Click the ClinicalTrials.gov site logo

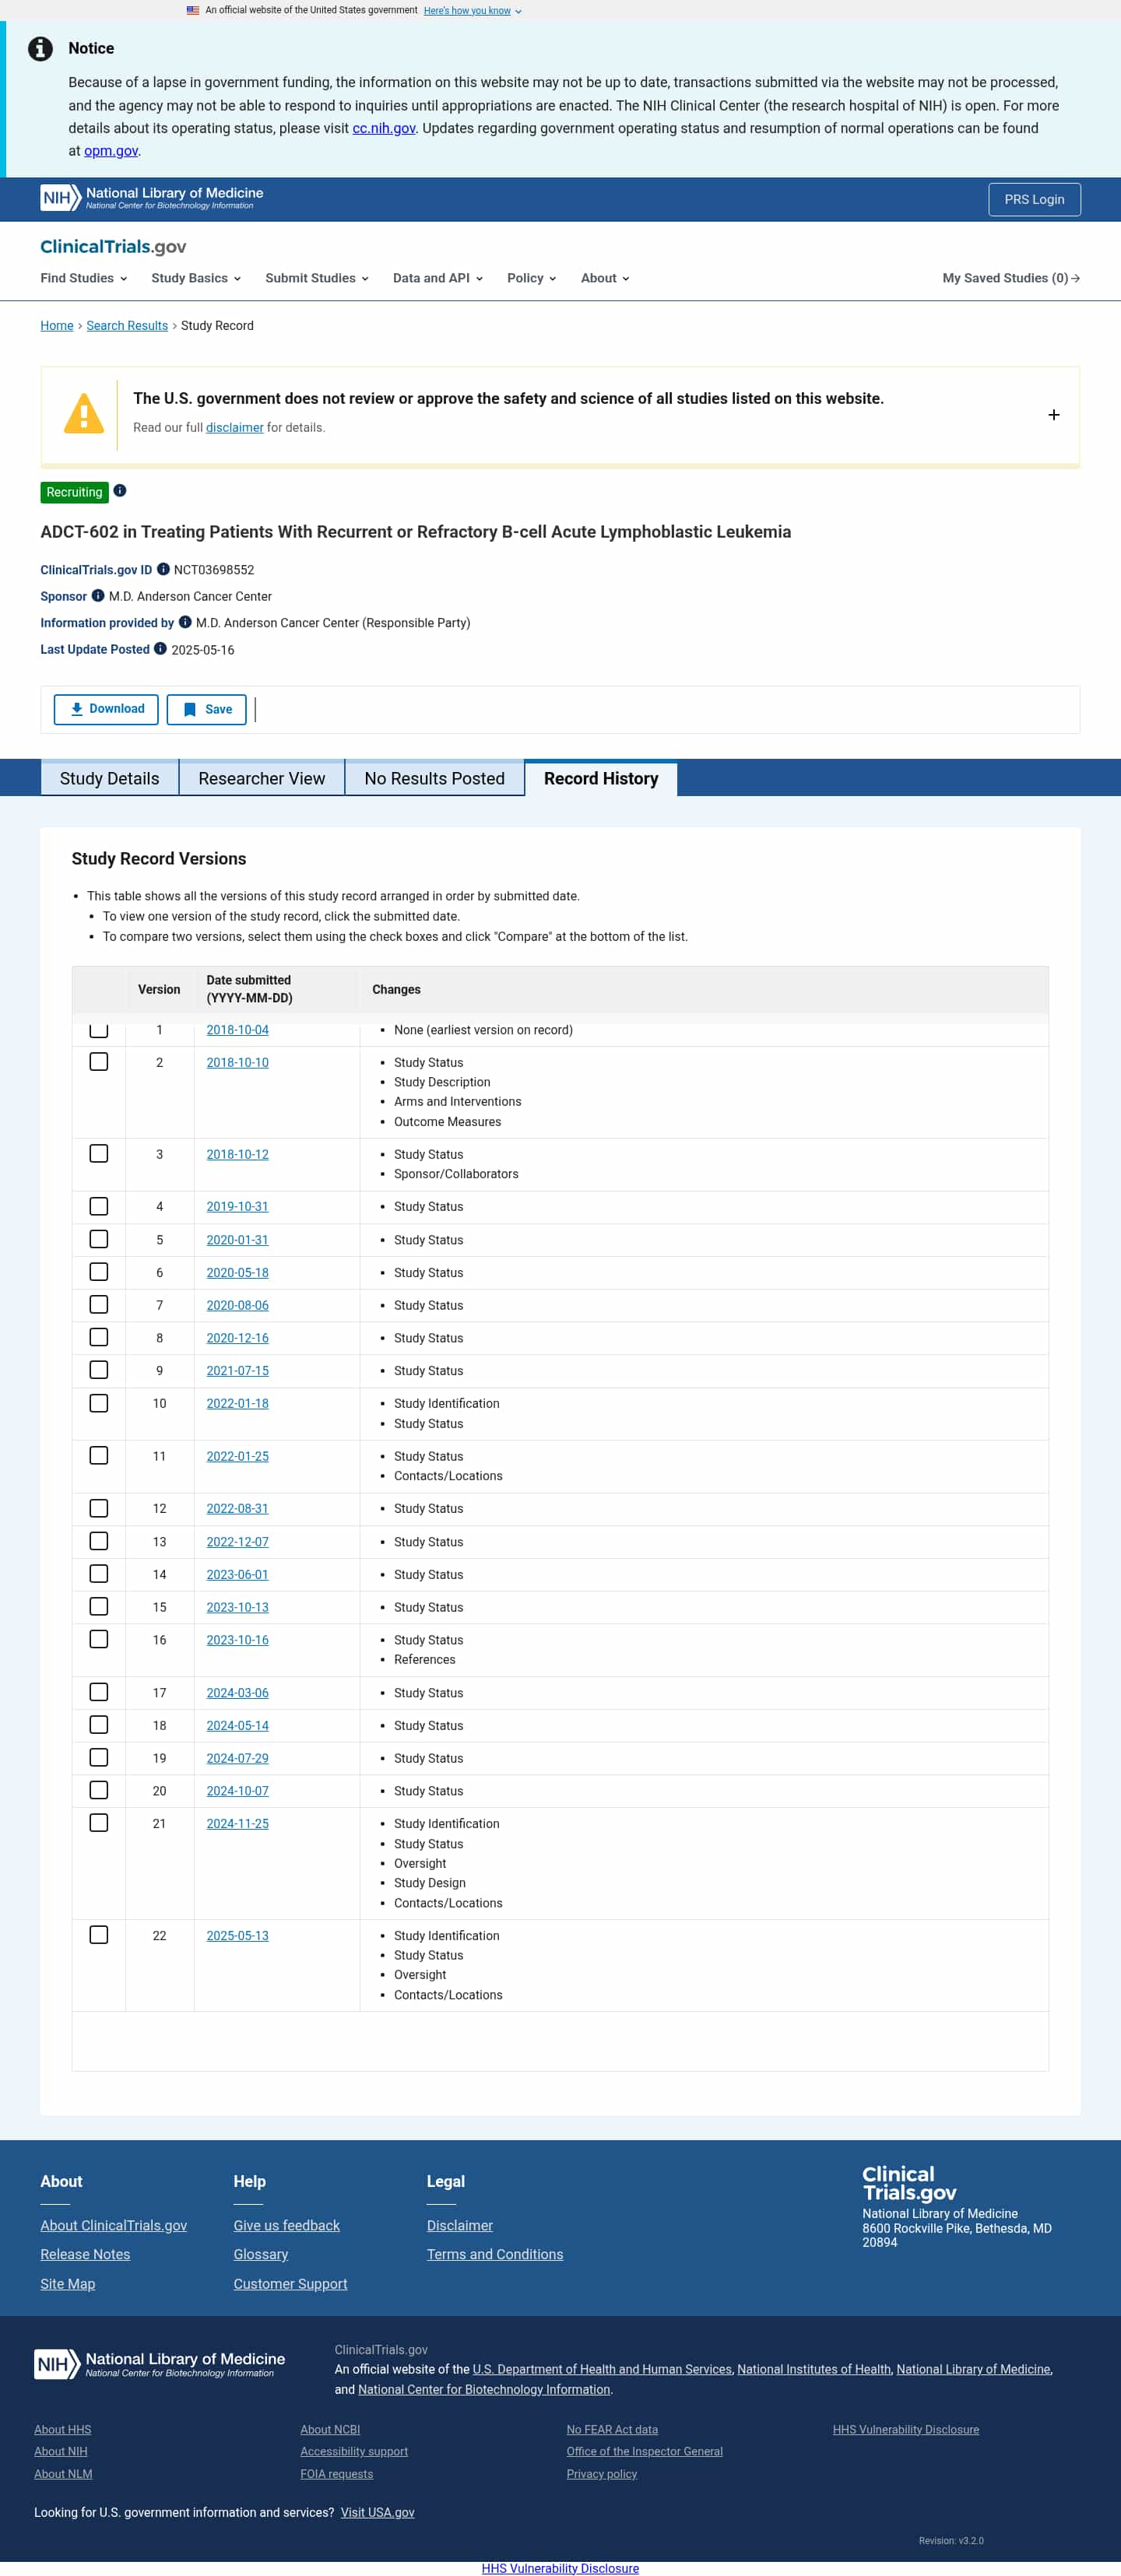[x=113, y=247]
